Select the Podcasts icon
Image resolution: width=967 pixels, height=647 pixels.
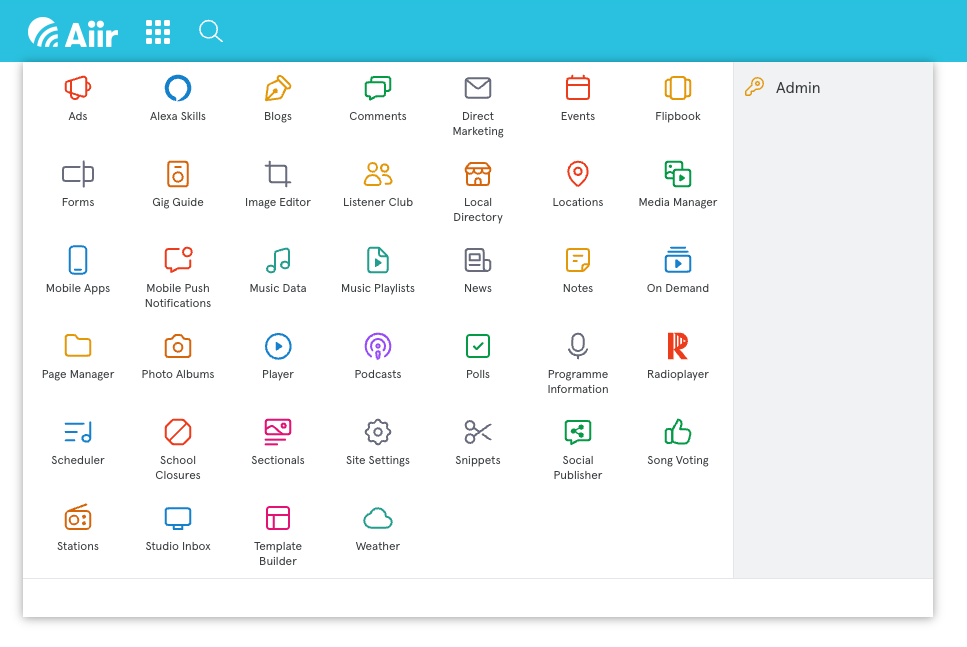[378, 347]
